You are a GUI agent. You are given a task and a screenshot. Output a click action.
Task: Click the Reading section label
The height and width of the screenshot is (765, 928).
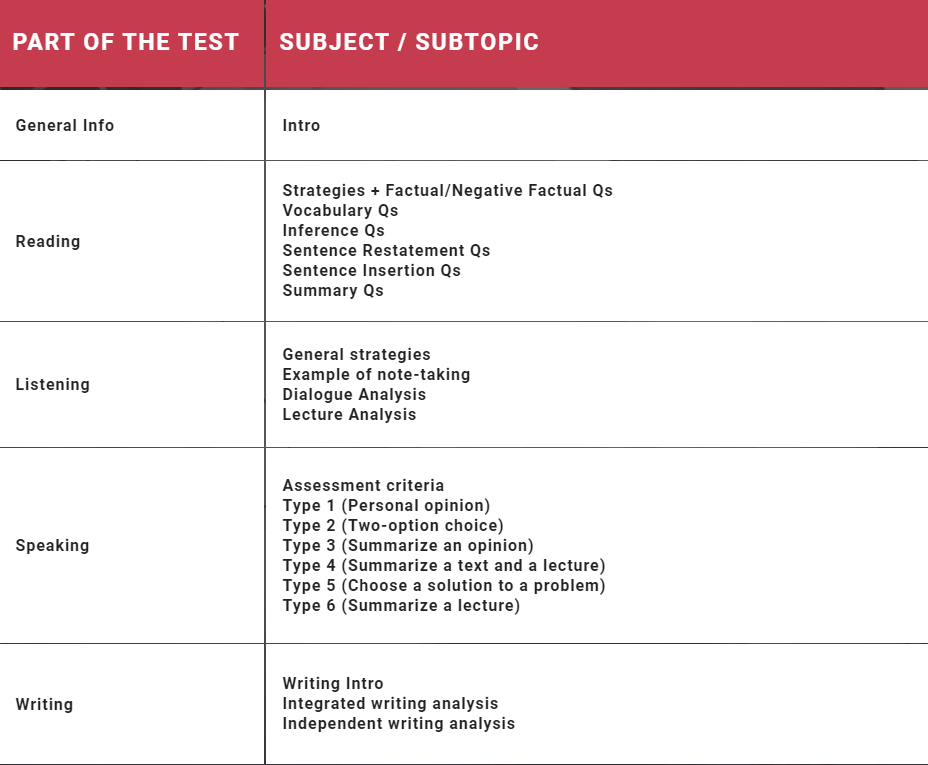click(x=48, y=241)
